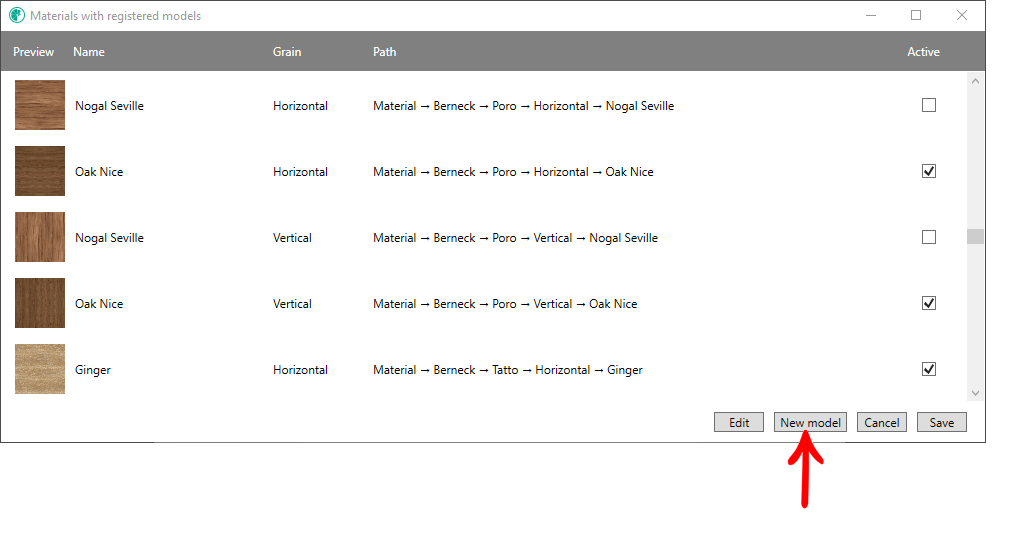1024x541 pixels.
Task: Select path ending in Vertical → Nogal Seville
Action: point(515,238)
